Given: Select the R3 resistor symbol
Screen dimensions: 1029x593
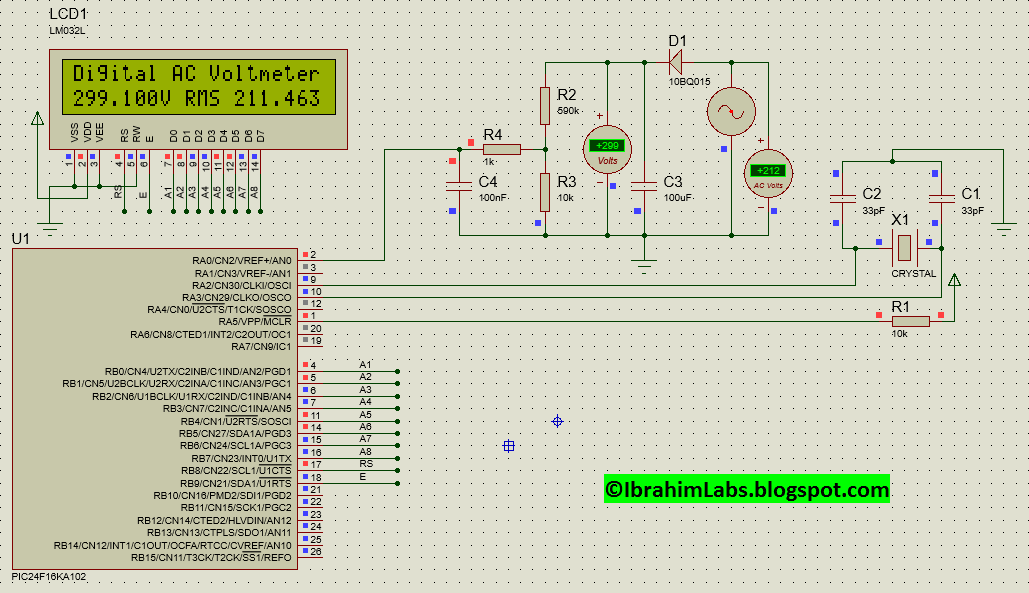Looking at the screenshot, I should (x=545, y=192).
